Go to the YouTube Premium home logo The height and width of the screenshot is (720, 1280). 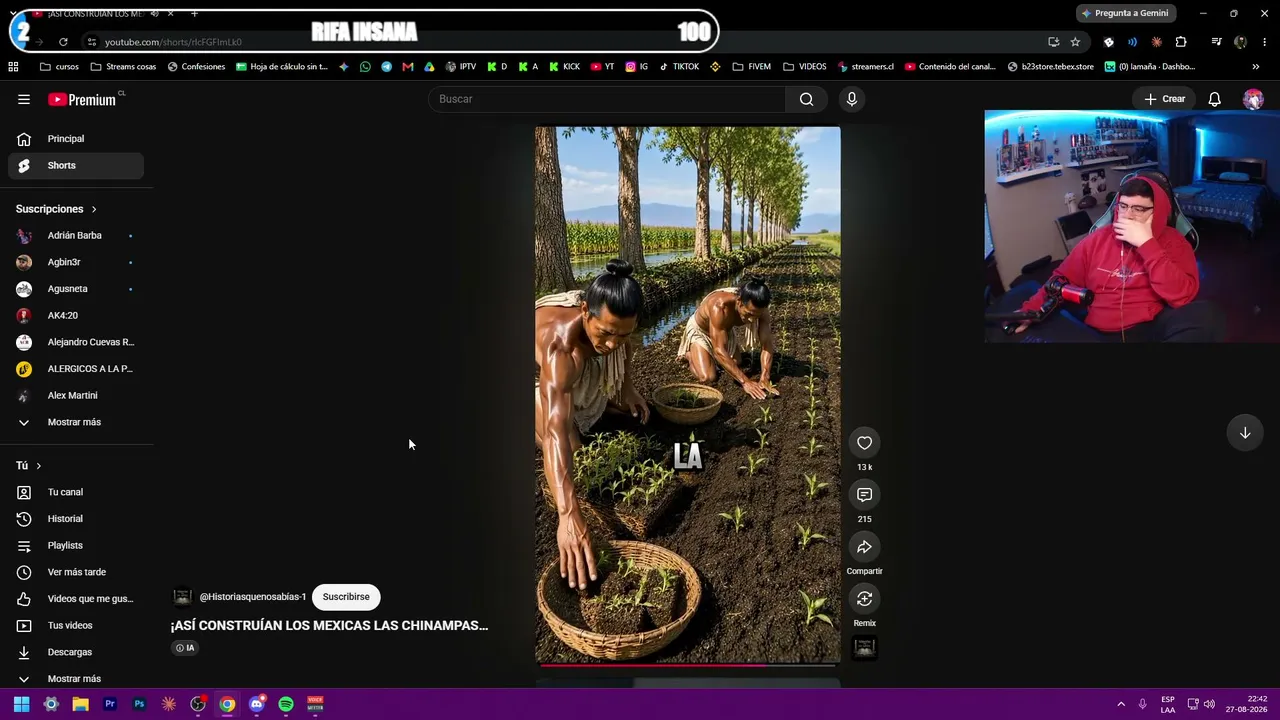pyautogui.click(x=83, y=99)
